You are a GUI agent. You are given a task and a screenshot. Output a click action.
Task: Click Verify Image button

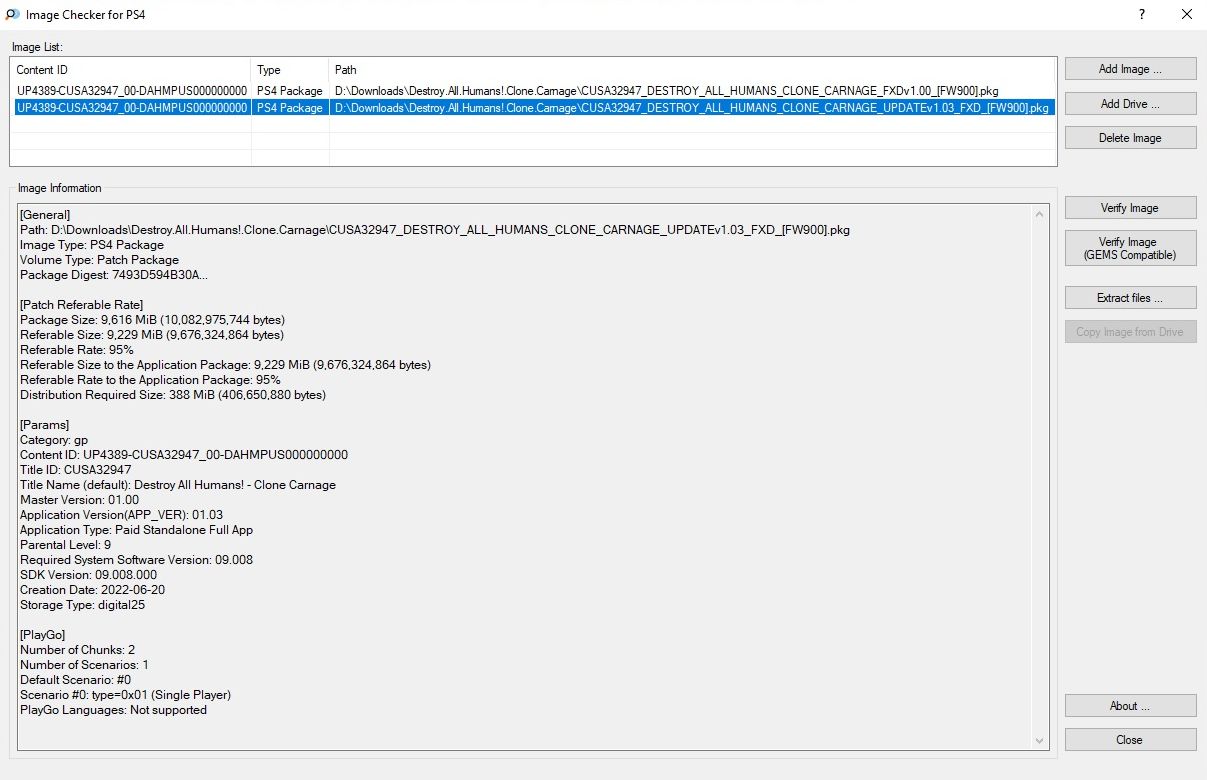pos(1130,207)
